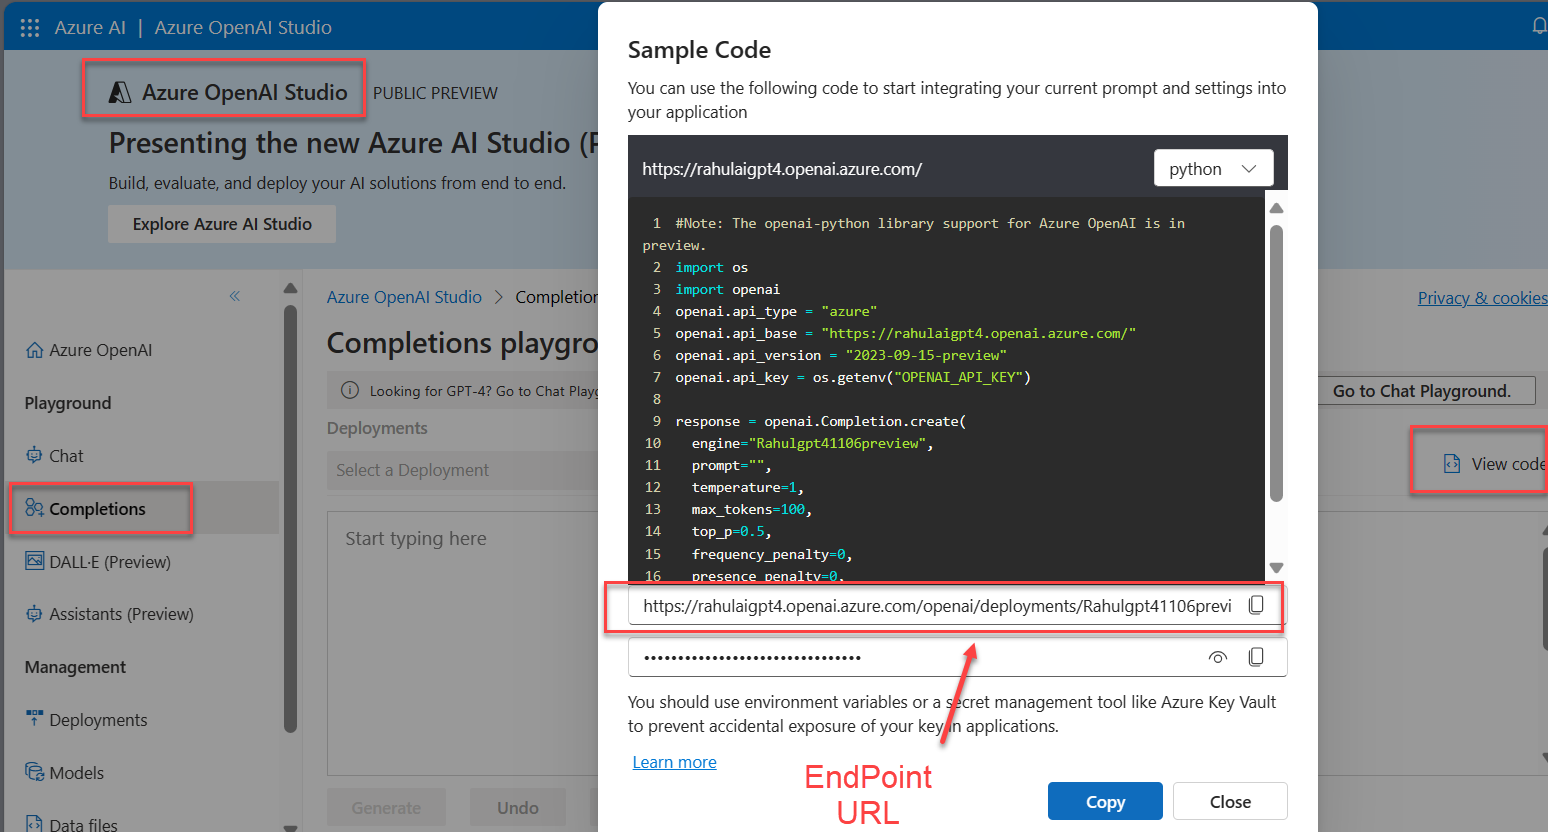Viewport: 1548px width, 832px height.
Task: Open the python language dropdown
Action: click(1213, 169)
